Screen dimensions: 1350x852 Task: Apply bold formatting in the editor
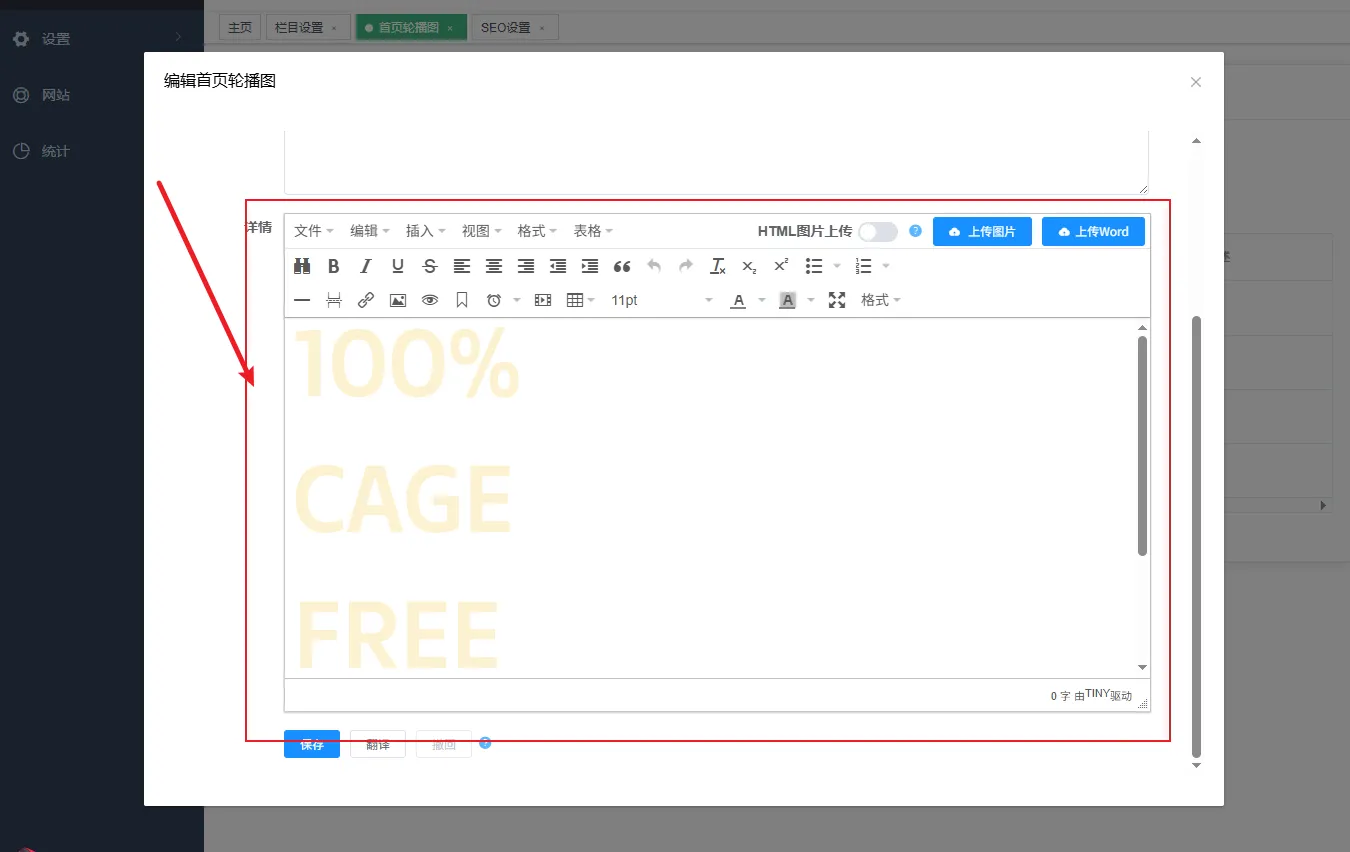pos(334,266)
